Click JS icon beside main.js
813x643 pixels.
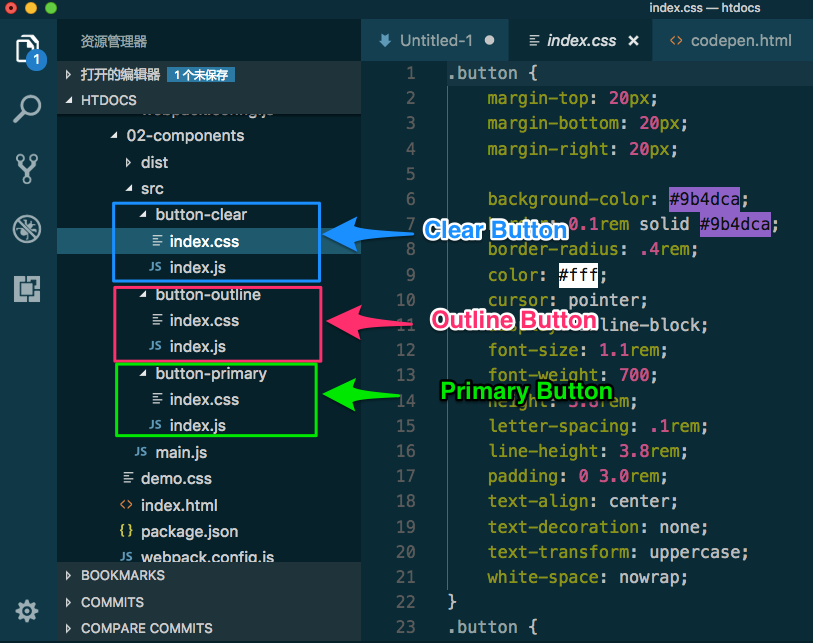pos(141,452)
